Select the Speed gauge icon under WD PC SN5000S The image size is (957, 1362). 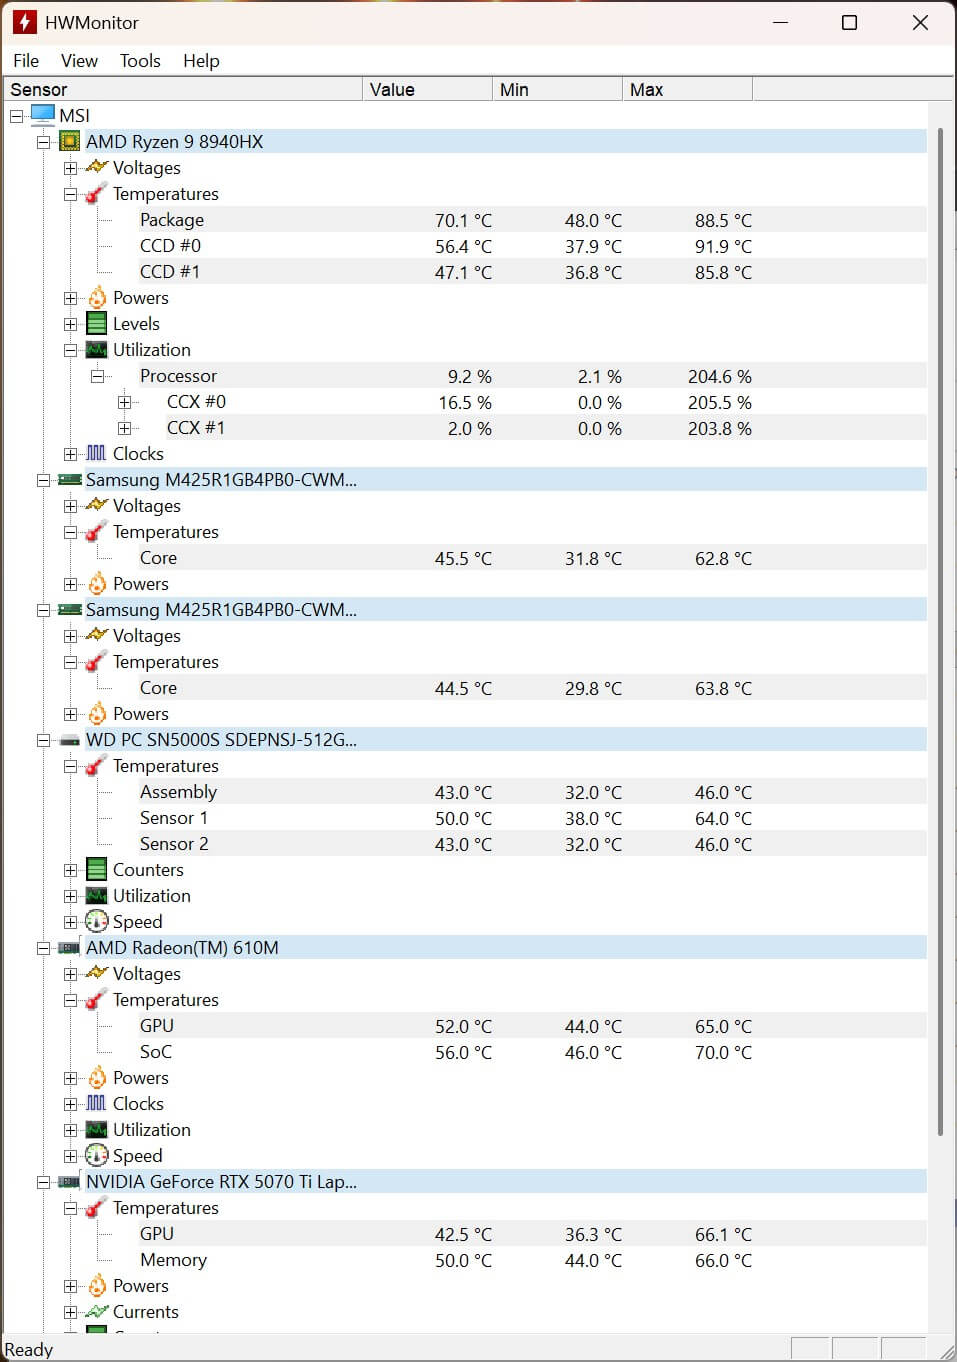tap(97, 921)
